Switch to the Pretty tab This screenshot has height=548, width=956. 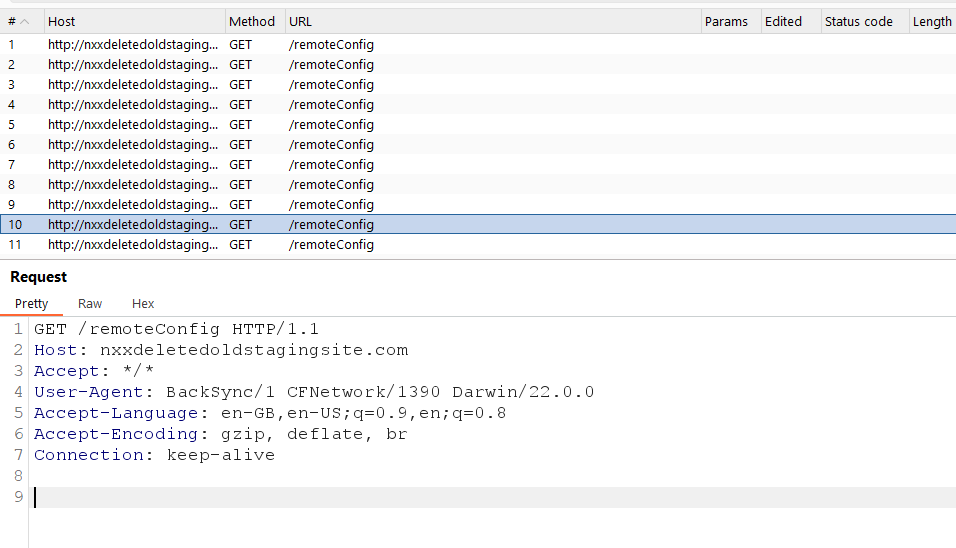(31, 303)
